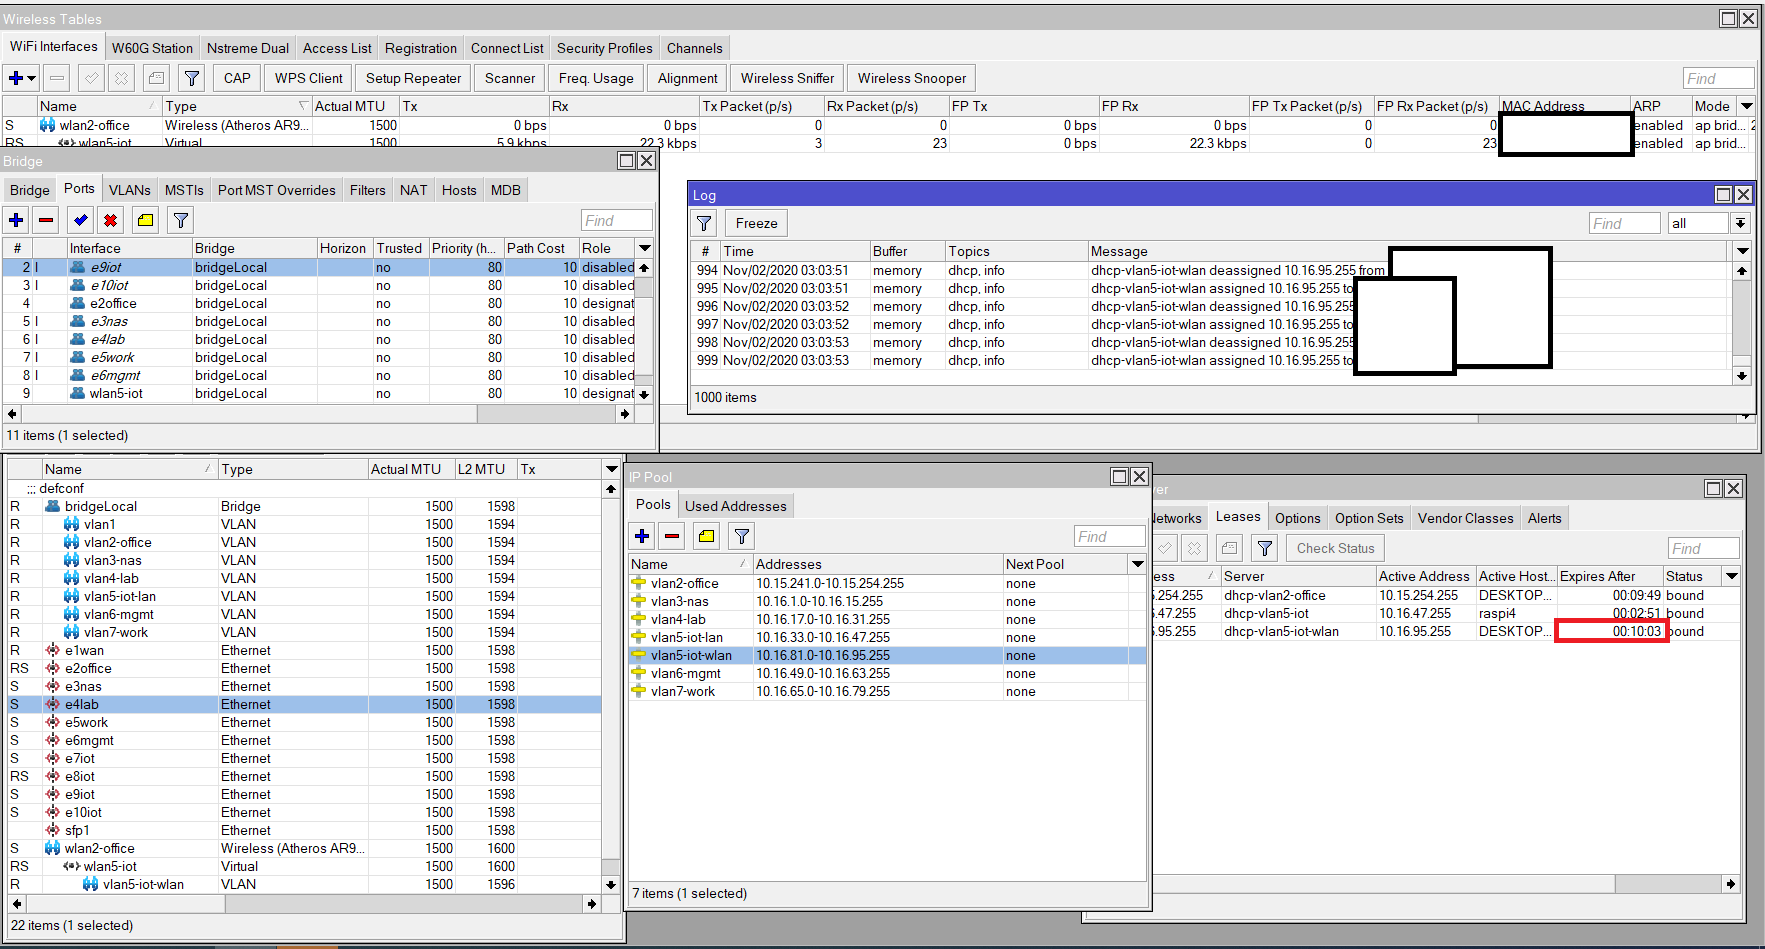This screenshot has height=949, width=1765.
Task: Click the vlan2-office pool icon in IP Pool
Action: pyautogui.click(x=639, y=583)
